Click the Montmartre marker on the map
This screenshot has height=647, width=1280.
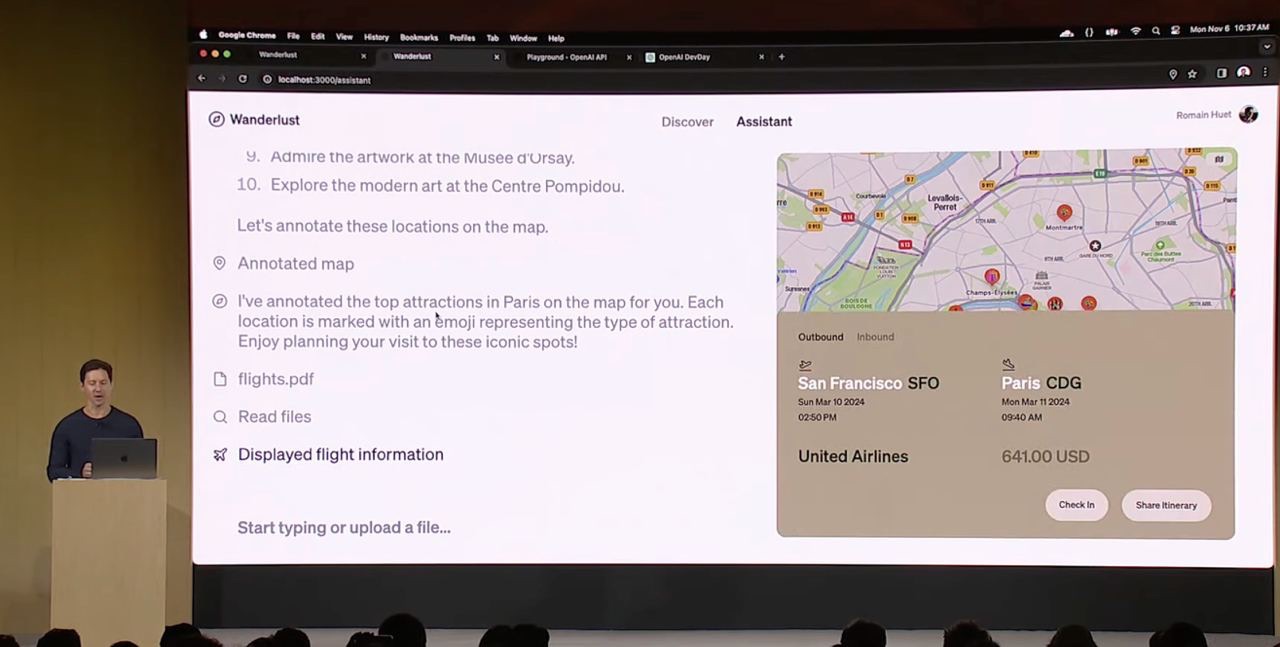click(x=1064, y=212)
